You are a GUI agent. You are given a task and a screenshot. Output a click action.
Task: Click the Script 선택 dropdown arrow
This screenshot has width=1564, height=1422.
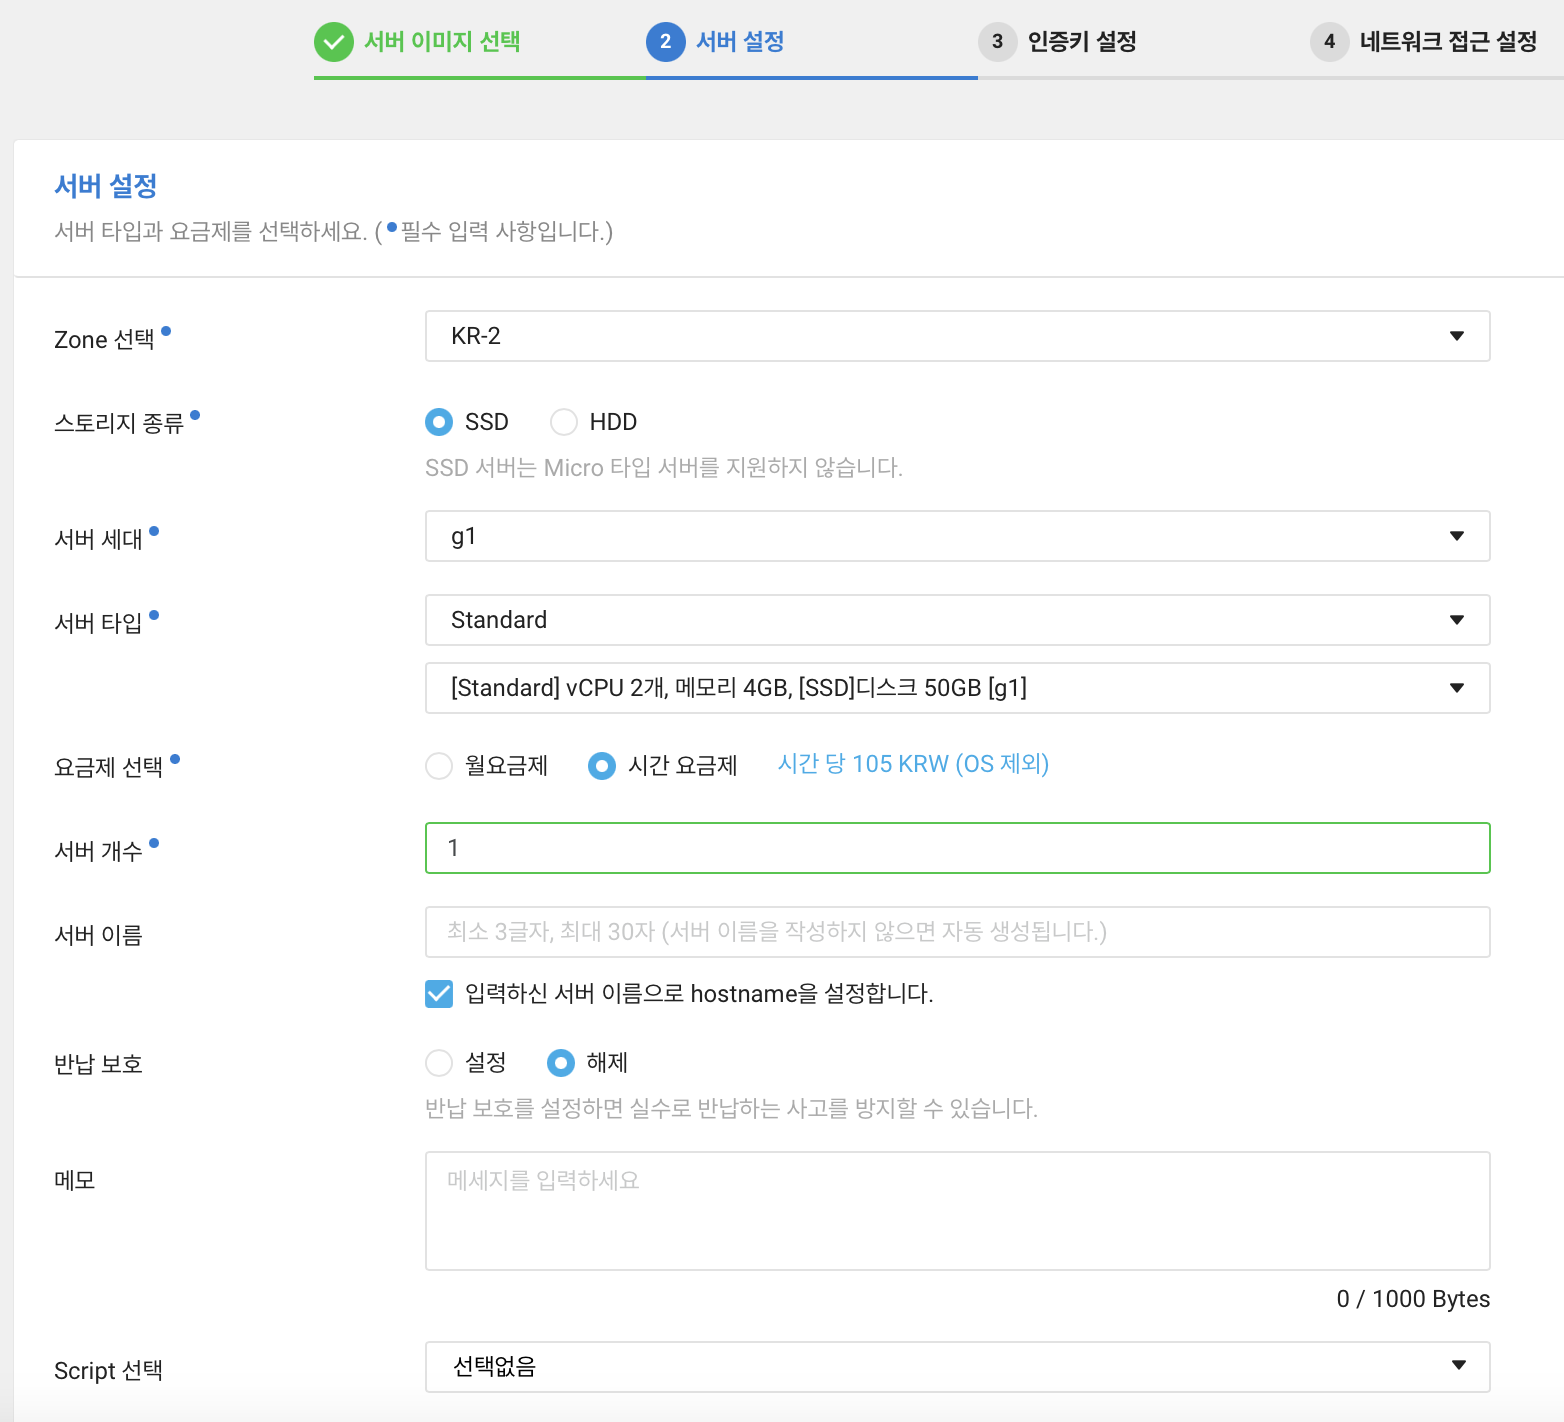(1457, 1366)
